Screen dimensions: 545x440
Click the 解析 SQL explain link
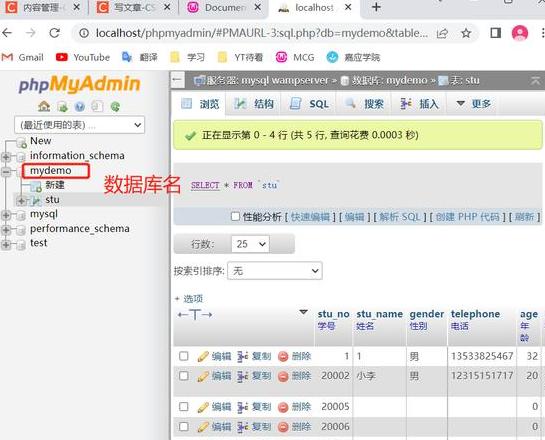tap(400, 217)
